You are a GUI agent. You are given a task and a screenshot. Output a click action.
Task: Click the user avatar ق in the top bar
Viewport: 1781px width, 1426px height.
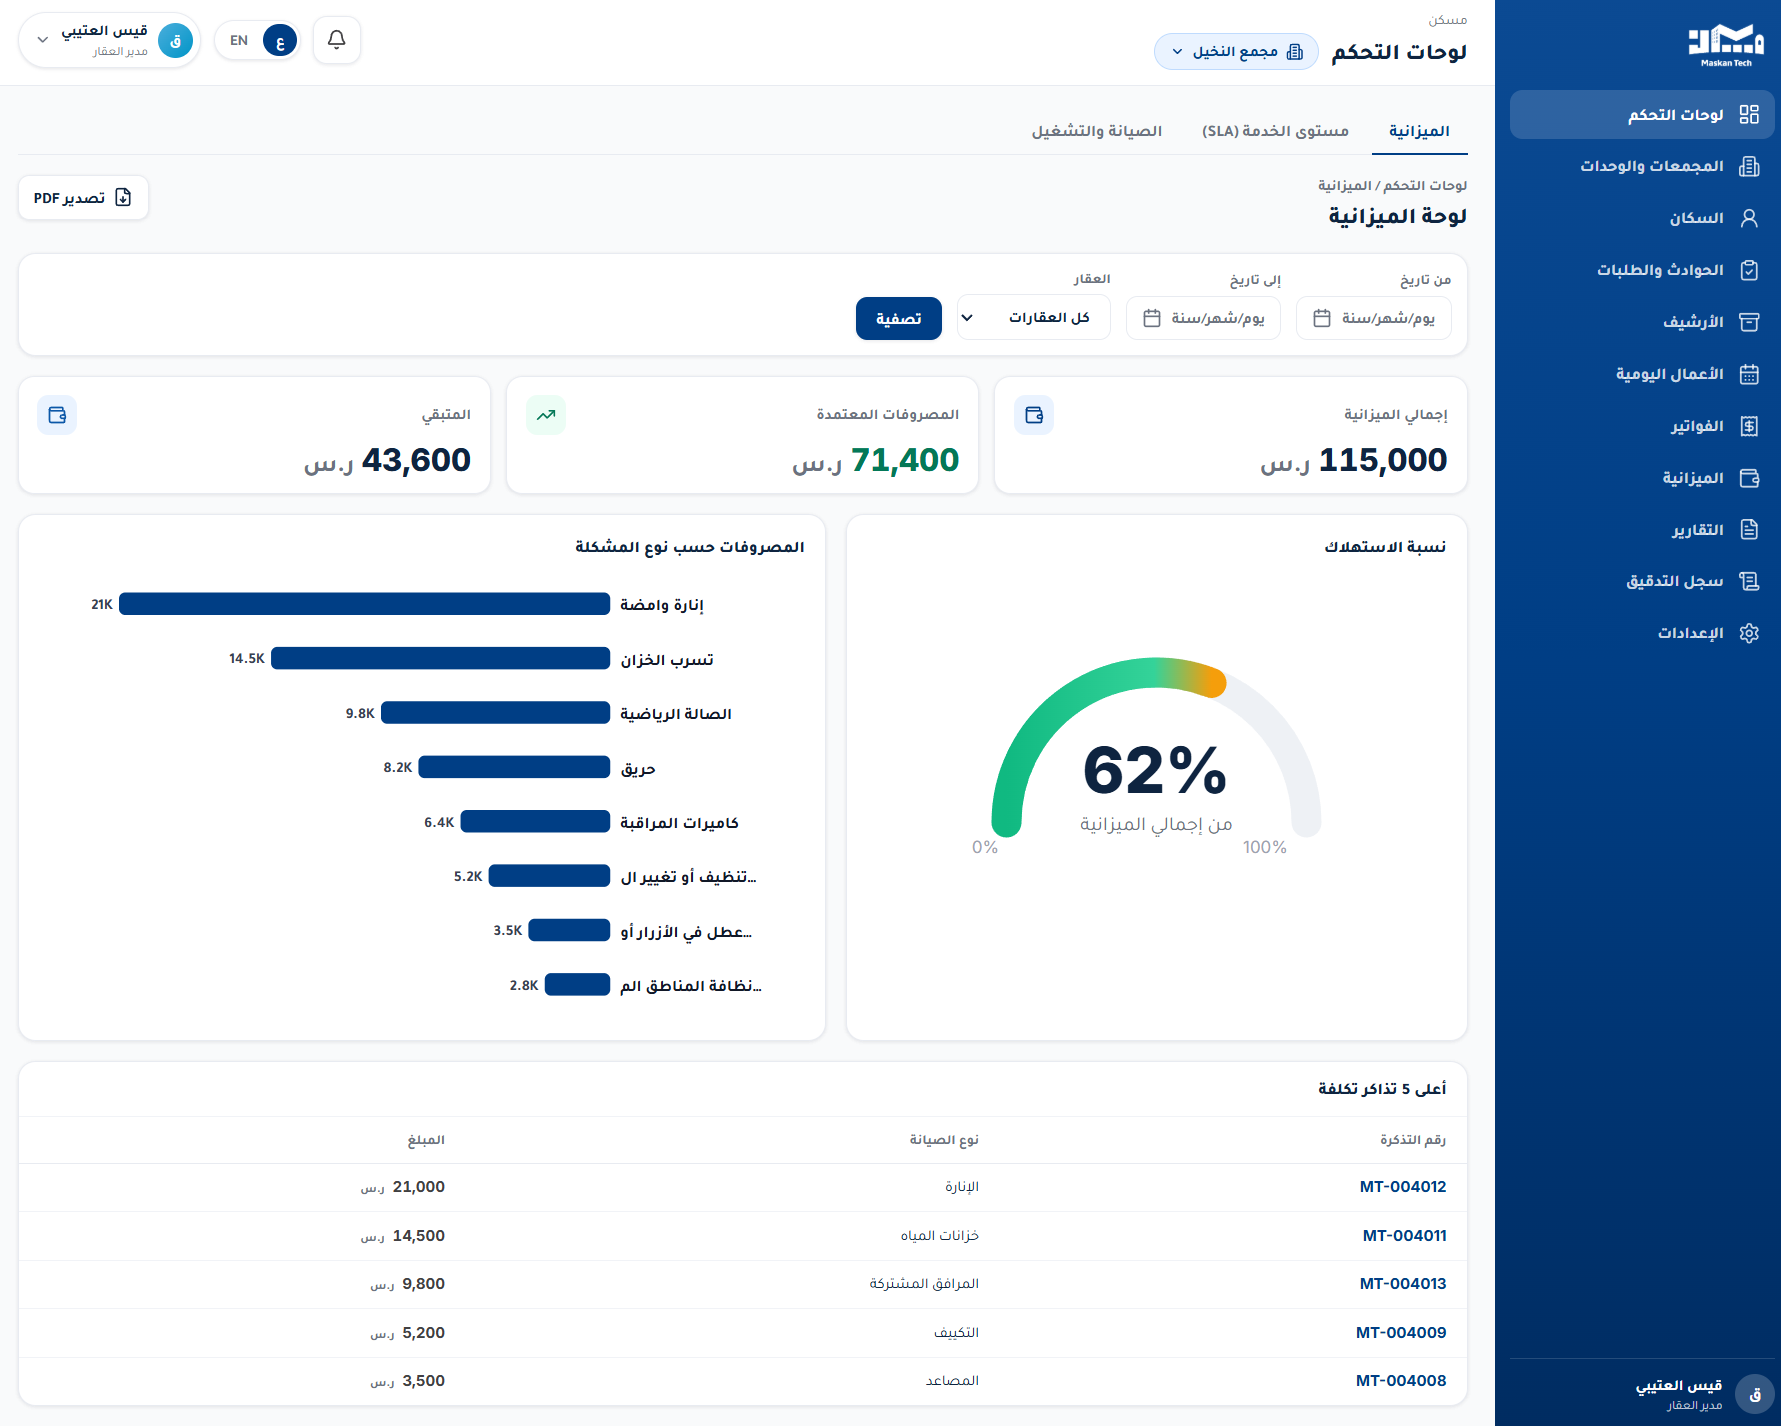tap(176, 41)
